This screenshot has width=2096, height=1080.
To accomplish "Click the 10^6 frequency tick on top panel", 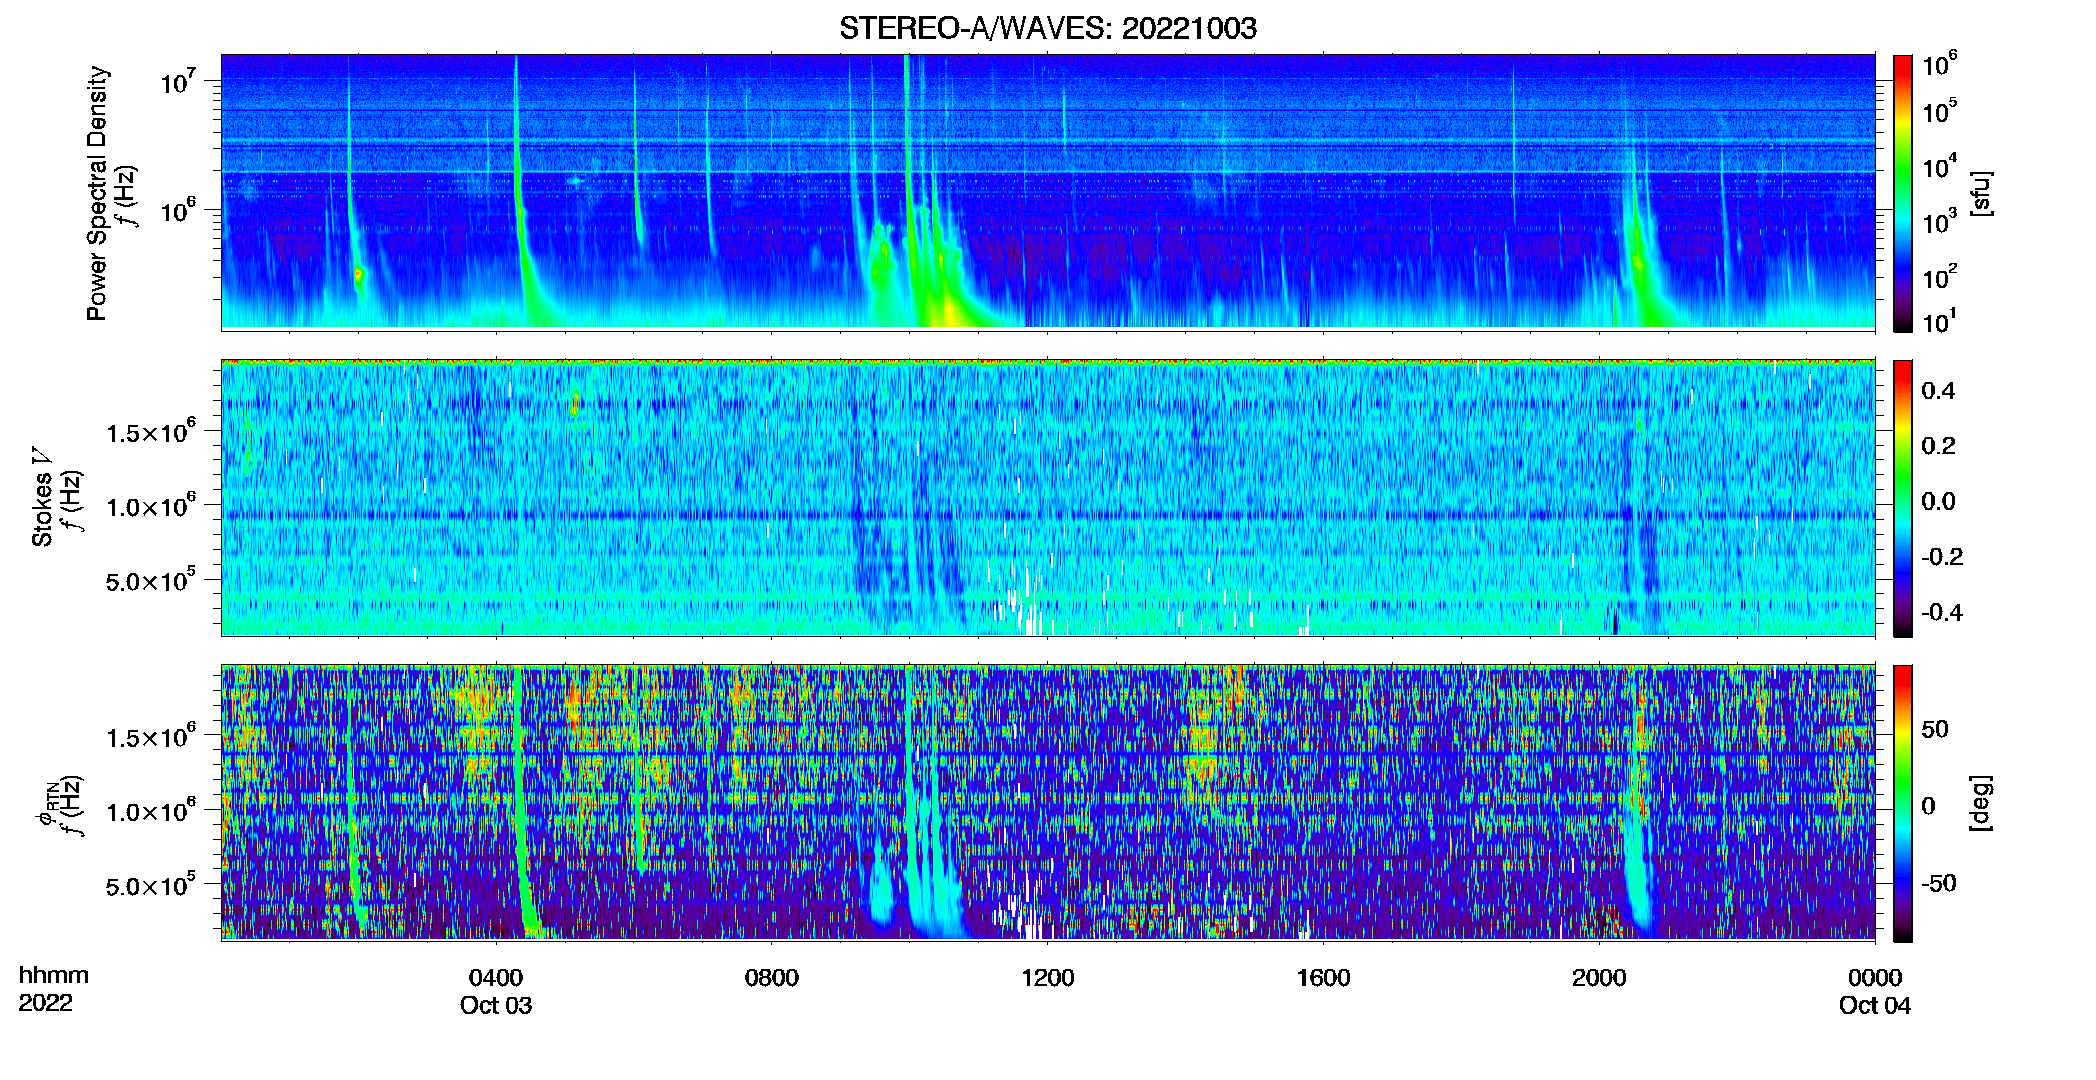I will click(x=180, y=211).
